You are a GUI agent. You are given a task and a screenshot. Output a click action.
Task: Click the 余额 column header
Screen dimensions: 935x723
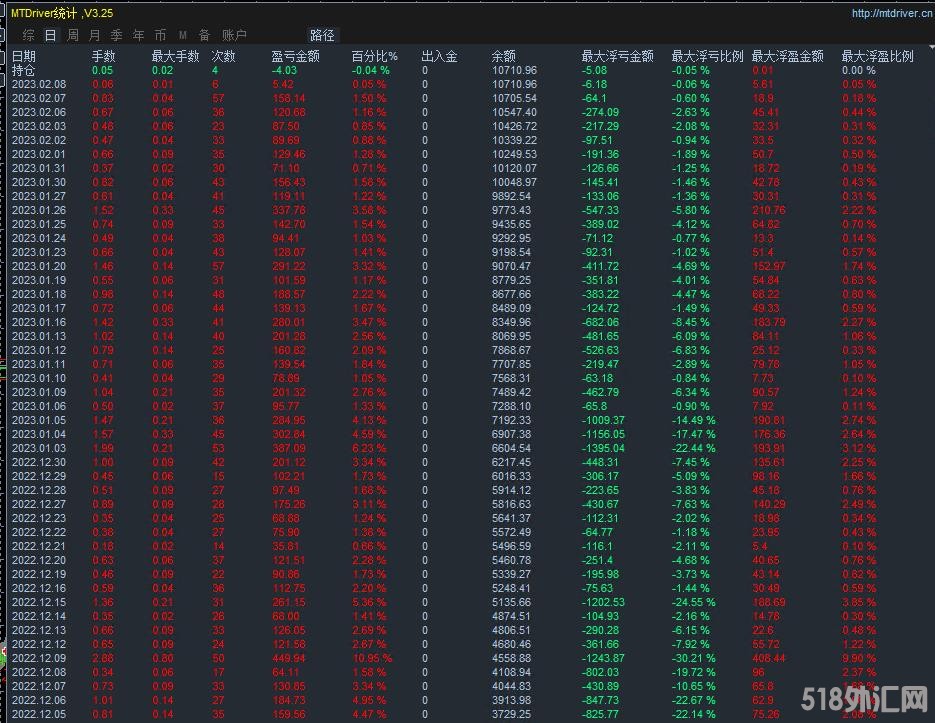504,56
